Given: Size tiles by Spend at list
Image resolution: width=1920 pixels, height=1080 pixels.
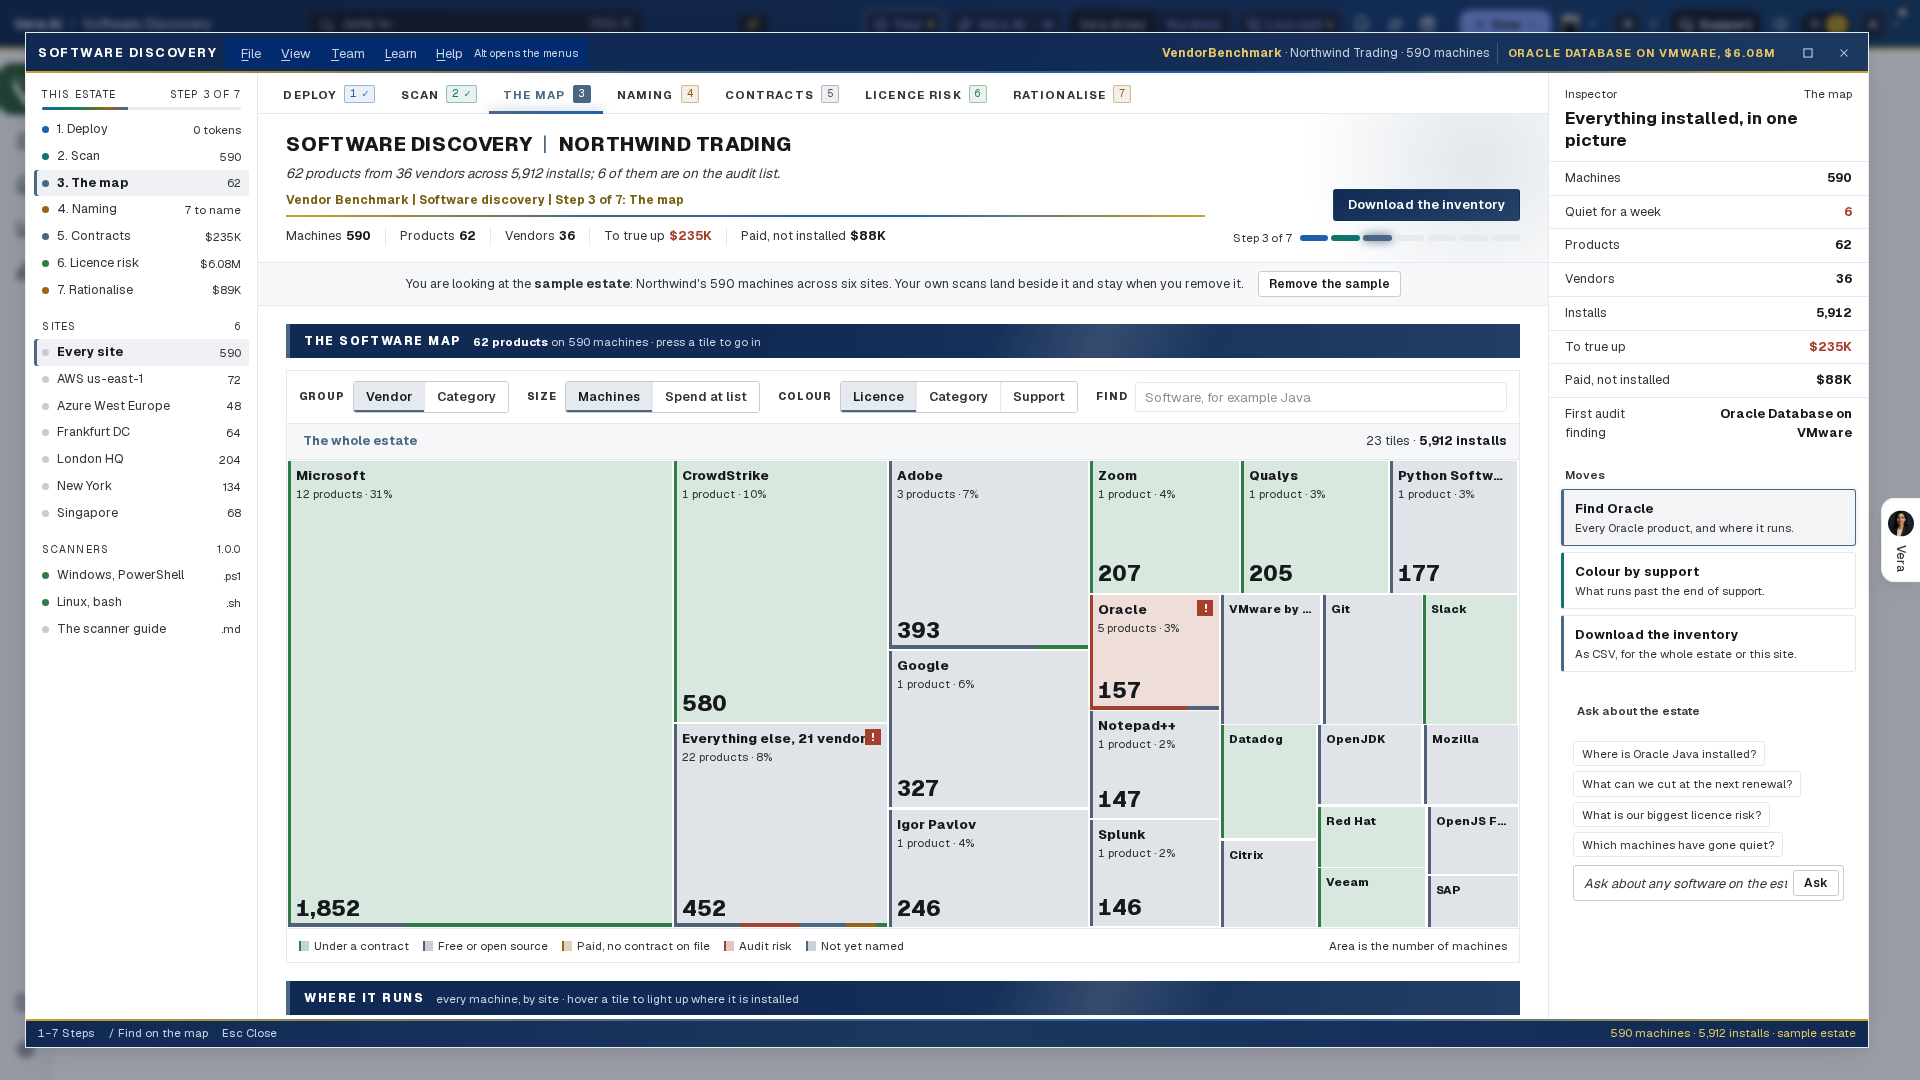Looking at the screenshot, I should click(x=706, y=397).
